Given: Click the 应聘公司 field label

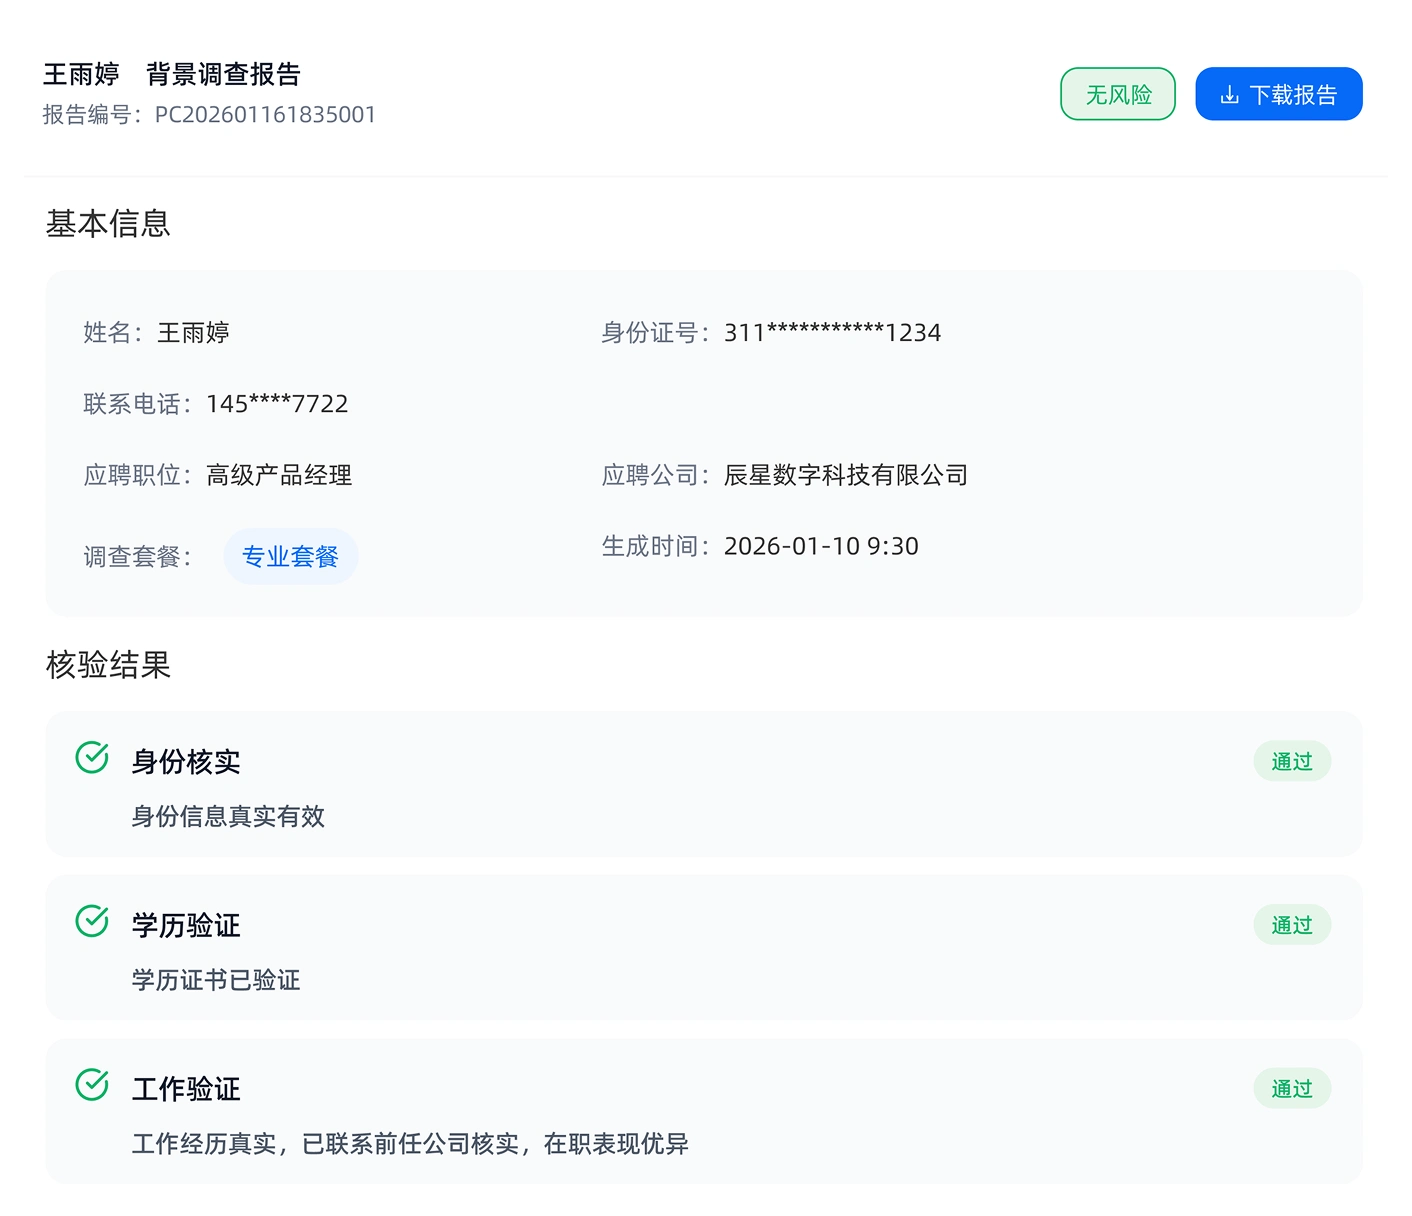Looking at the screenshot, I should pyautogui.click(x=655, y=475).
